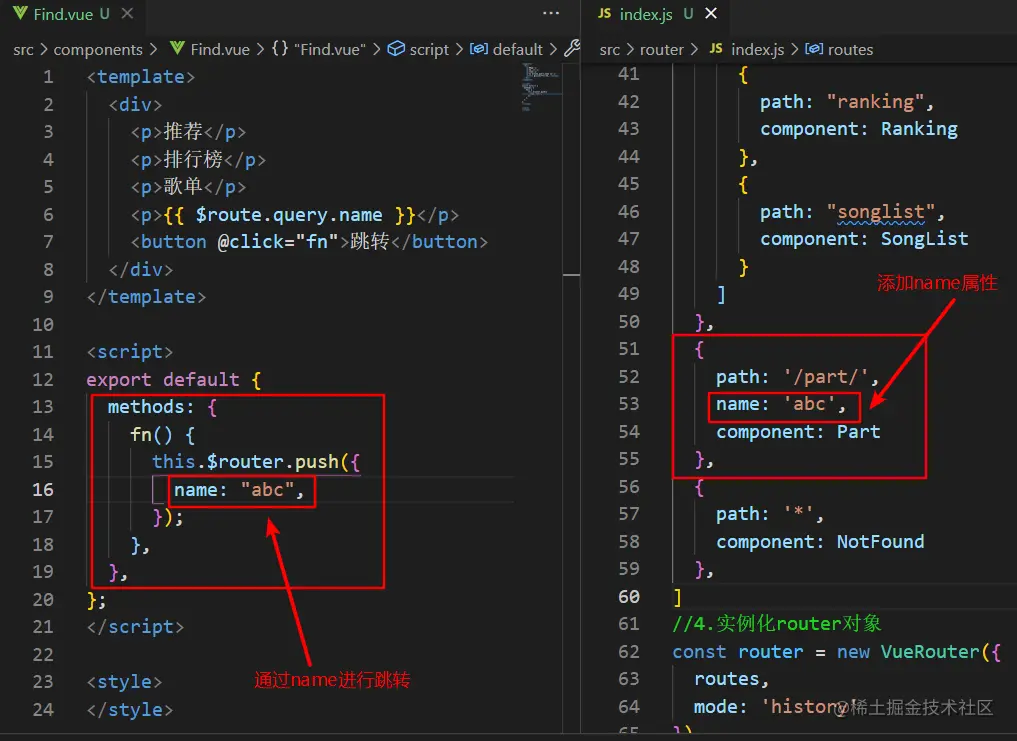
Task: Click the $route.query.name expression
Action: tap(289, 215)
